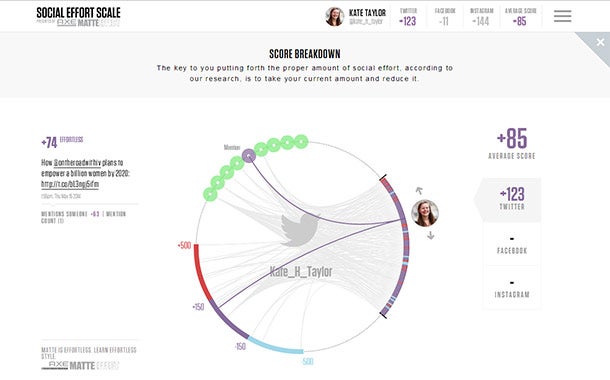Open the tweet's t.co link

[70, 184]
